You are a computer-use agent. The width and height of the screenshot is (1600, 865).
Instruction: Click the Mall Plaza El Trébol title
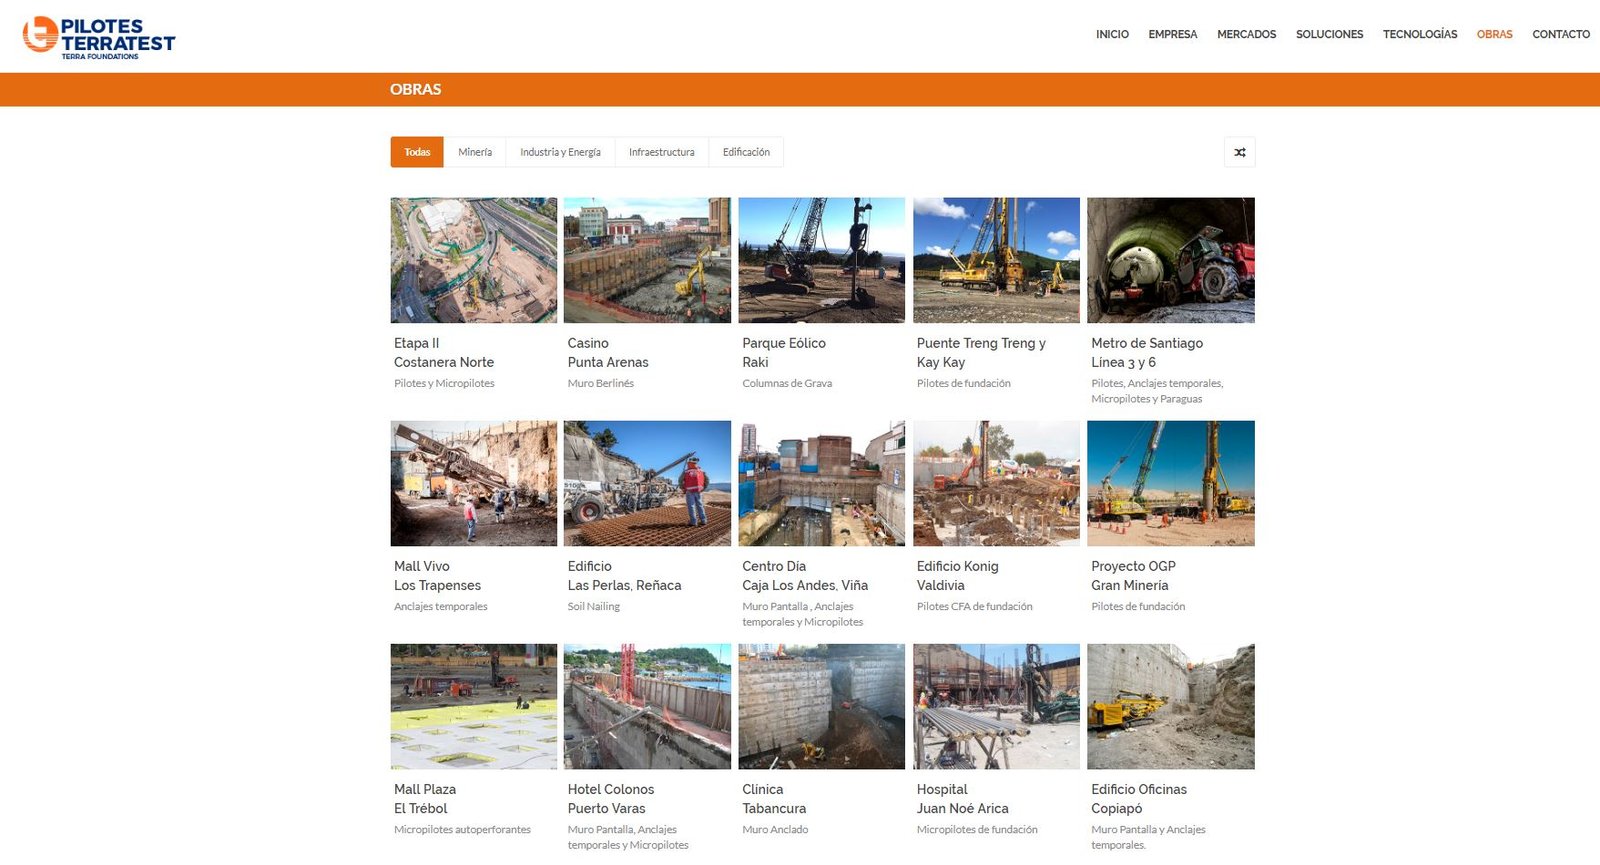[x=425, y=799]
